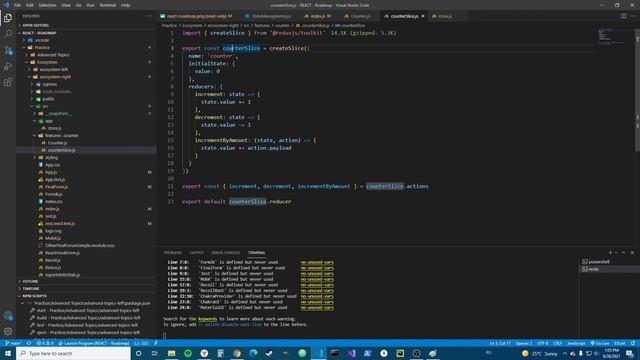Screen dimensions: 640x360
Task: Add a new terminal with plus icon
Action: (610, 253)
